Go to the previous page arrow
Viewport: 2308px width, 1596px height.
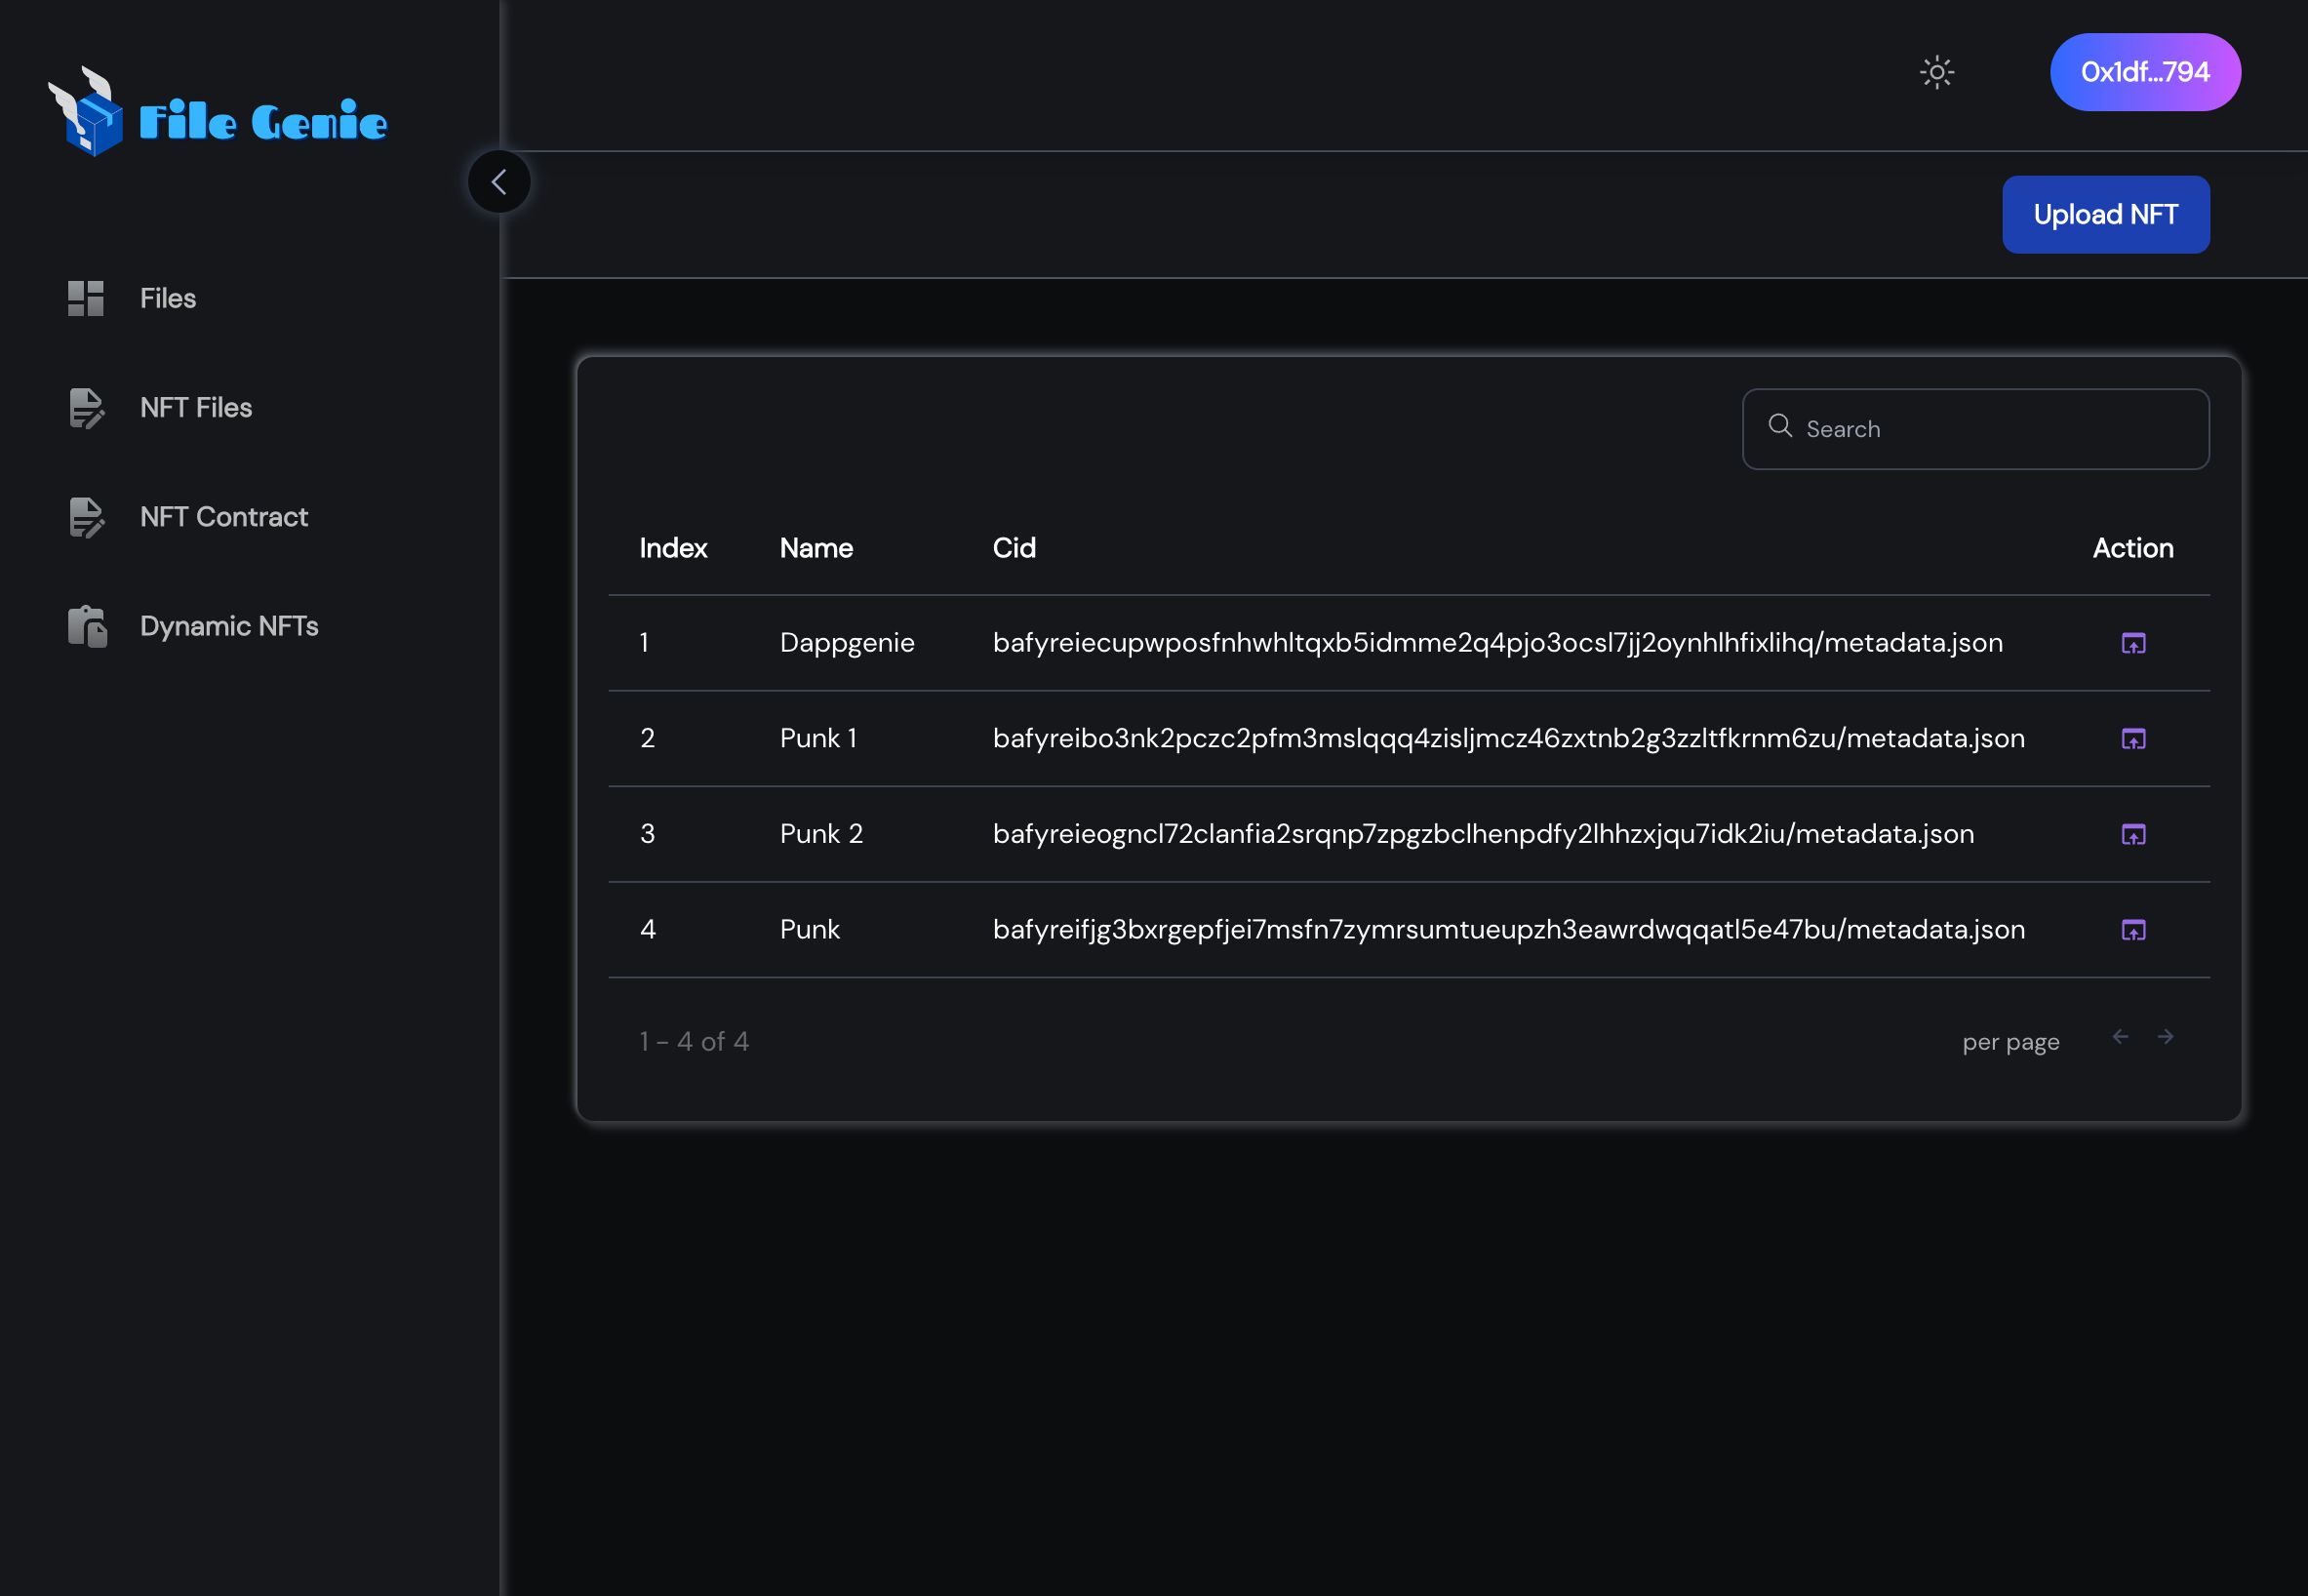2120,1037
